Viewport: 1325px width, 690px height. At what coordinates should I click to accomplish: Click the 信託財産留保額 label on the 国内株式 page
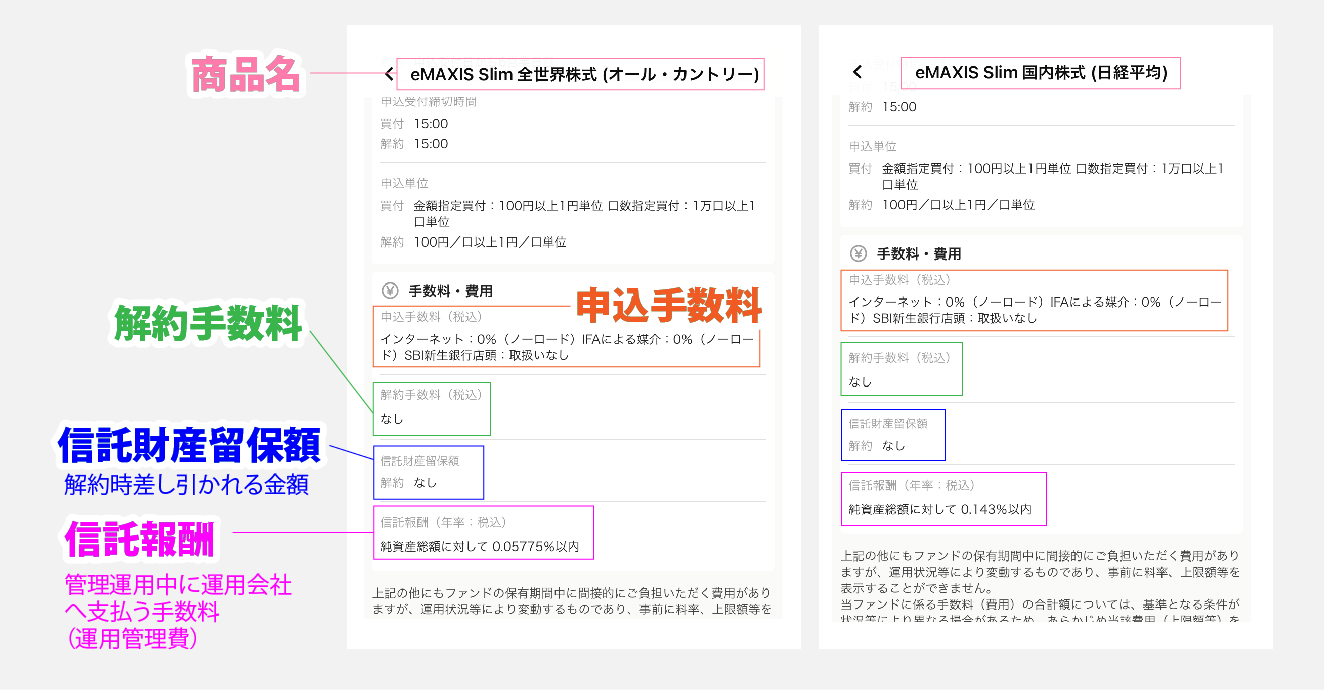[x=888, y=424]
